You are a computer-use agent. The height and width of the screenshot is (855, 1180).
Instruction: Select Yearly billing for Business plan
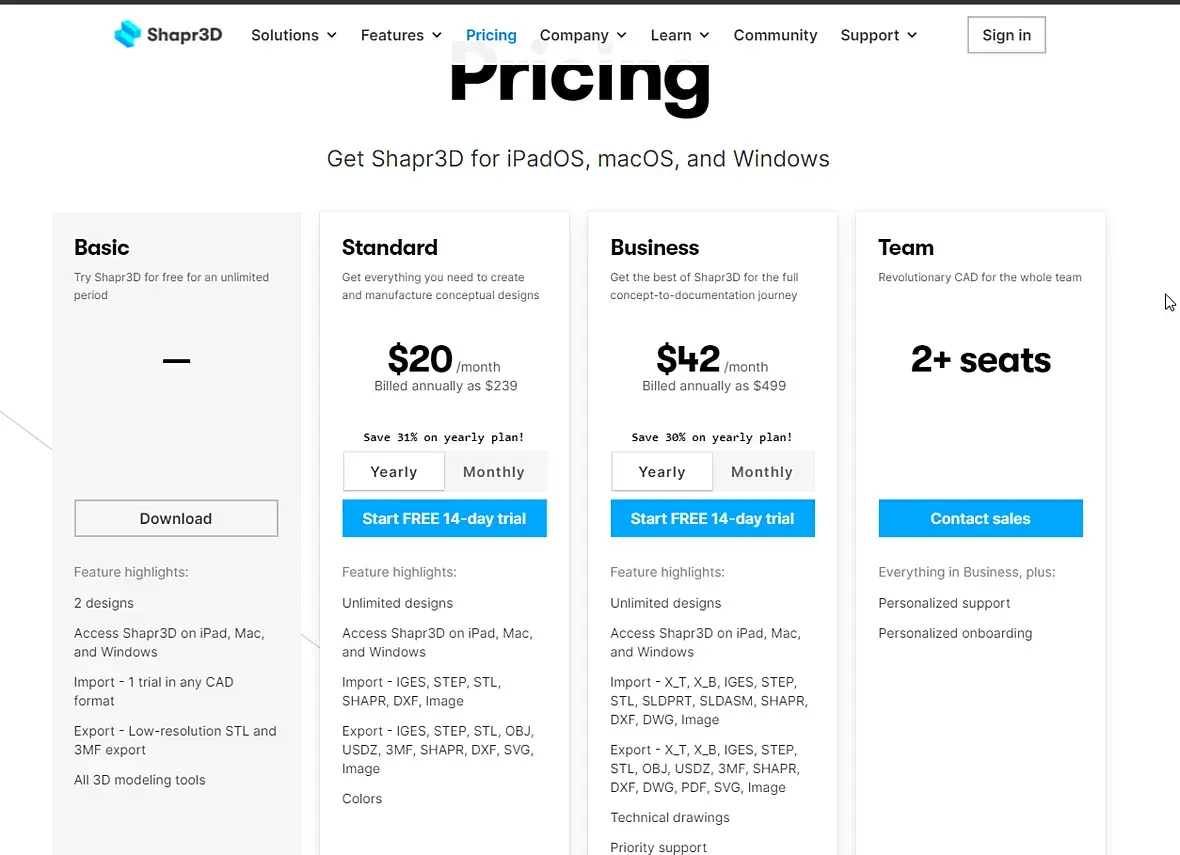(x=662, y=472)
